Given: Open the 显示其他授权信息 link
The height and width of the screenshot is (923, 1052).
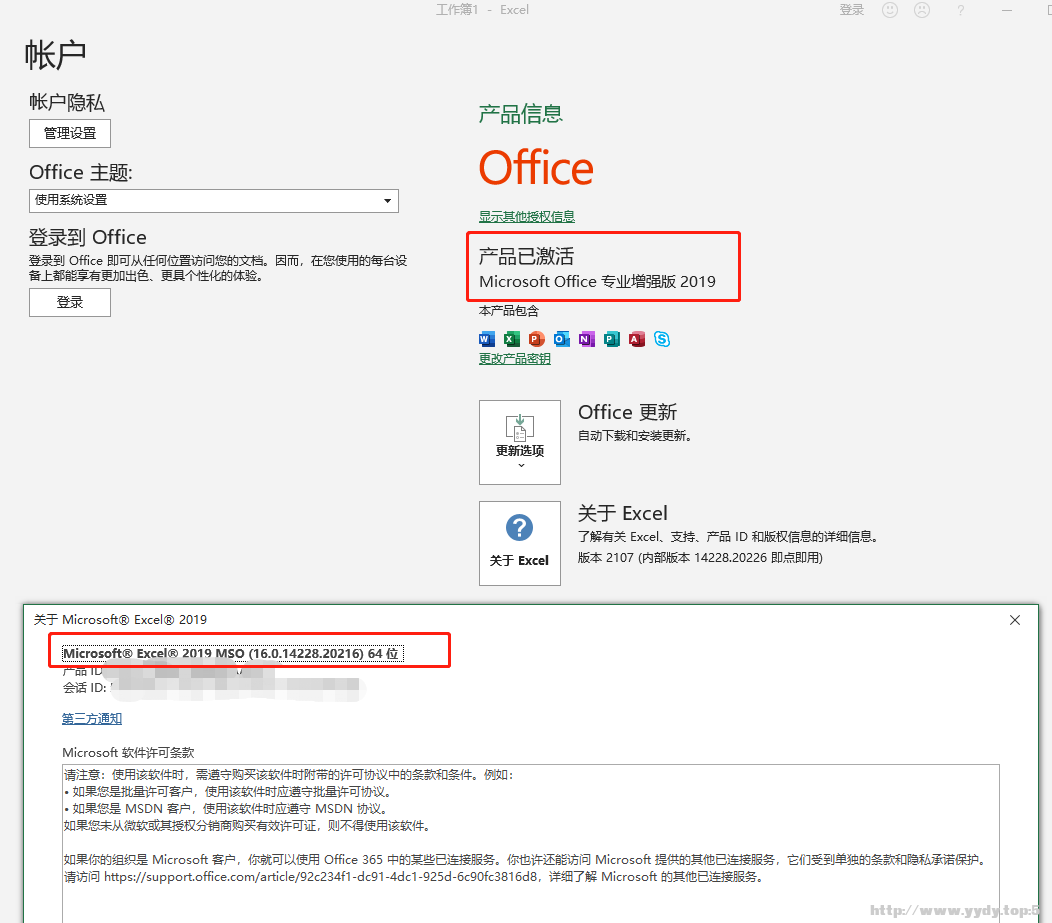Looking at the screenshot, I should pyautogui.click(x=527, y=217).
